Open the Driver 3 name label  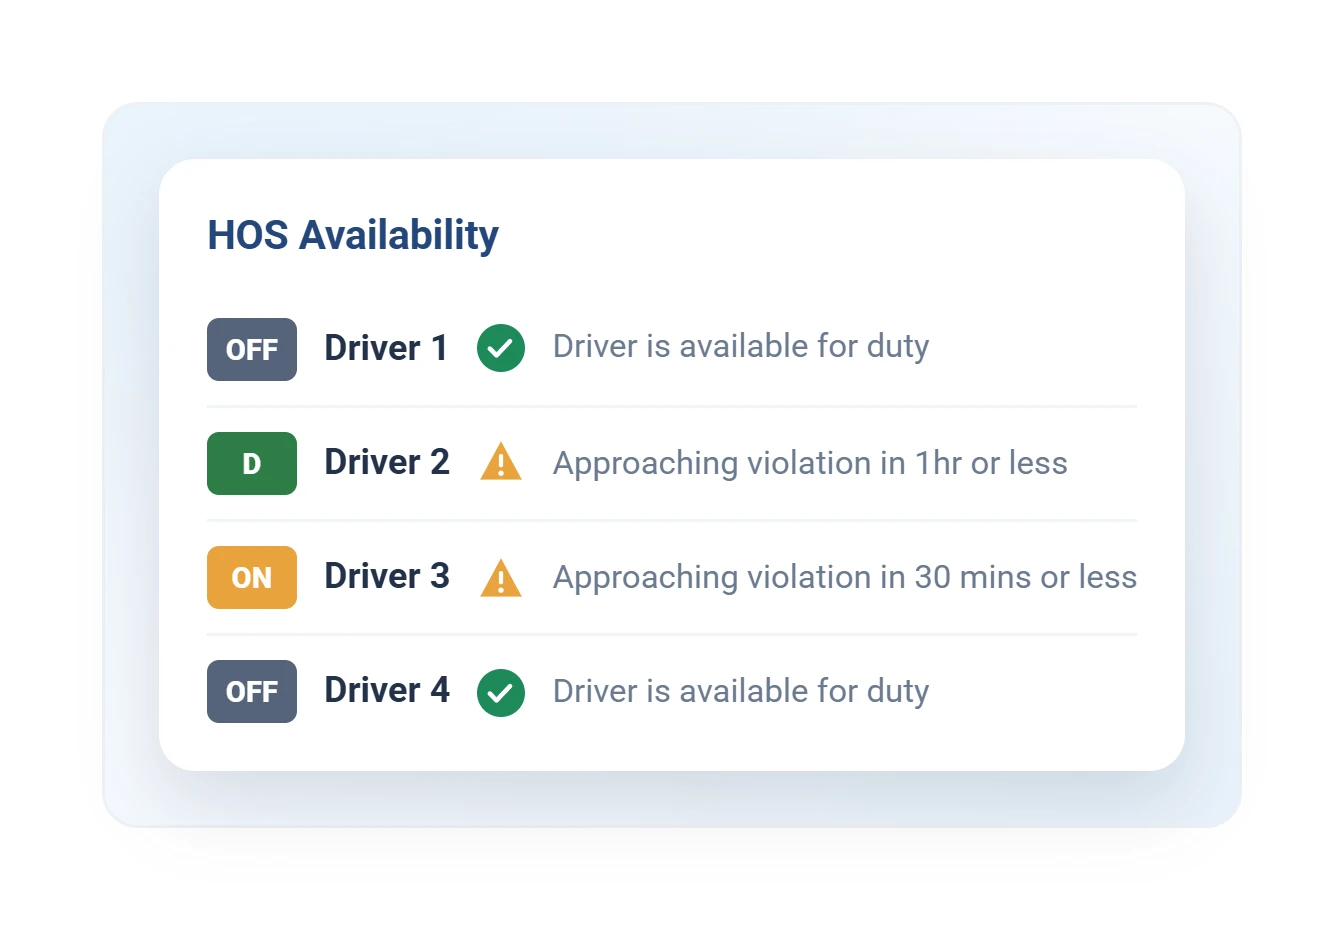click(387, 576)
